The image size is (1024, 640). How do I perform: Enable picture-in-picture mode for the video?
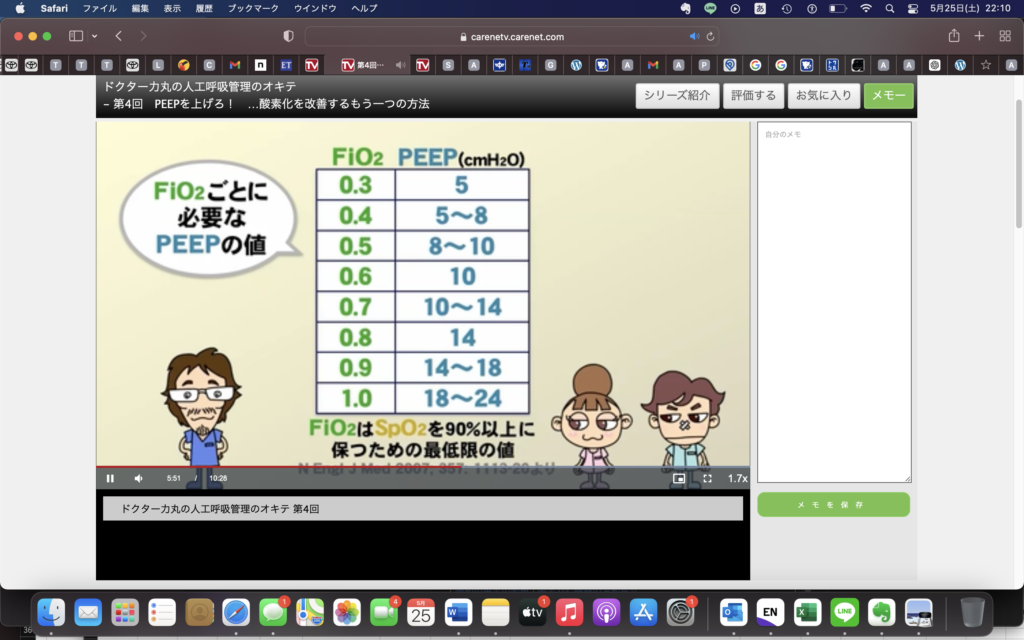pos(679,478)
